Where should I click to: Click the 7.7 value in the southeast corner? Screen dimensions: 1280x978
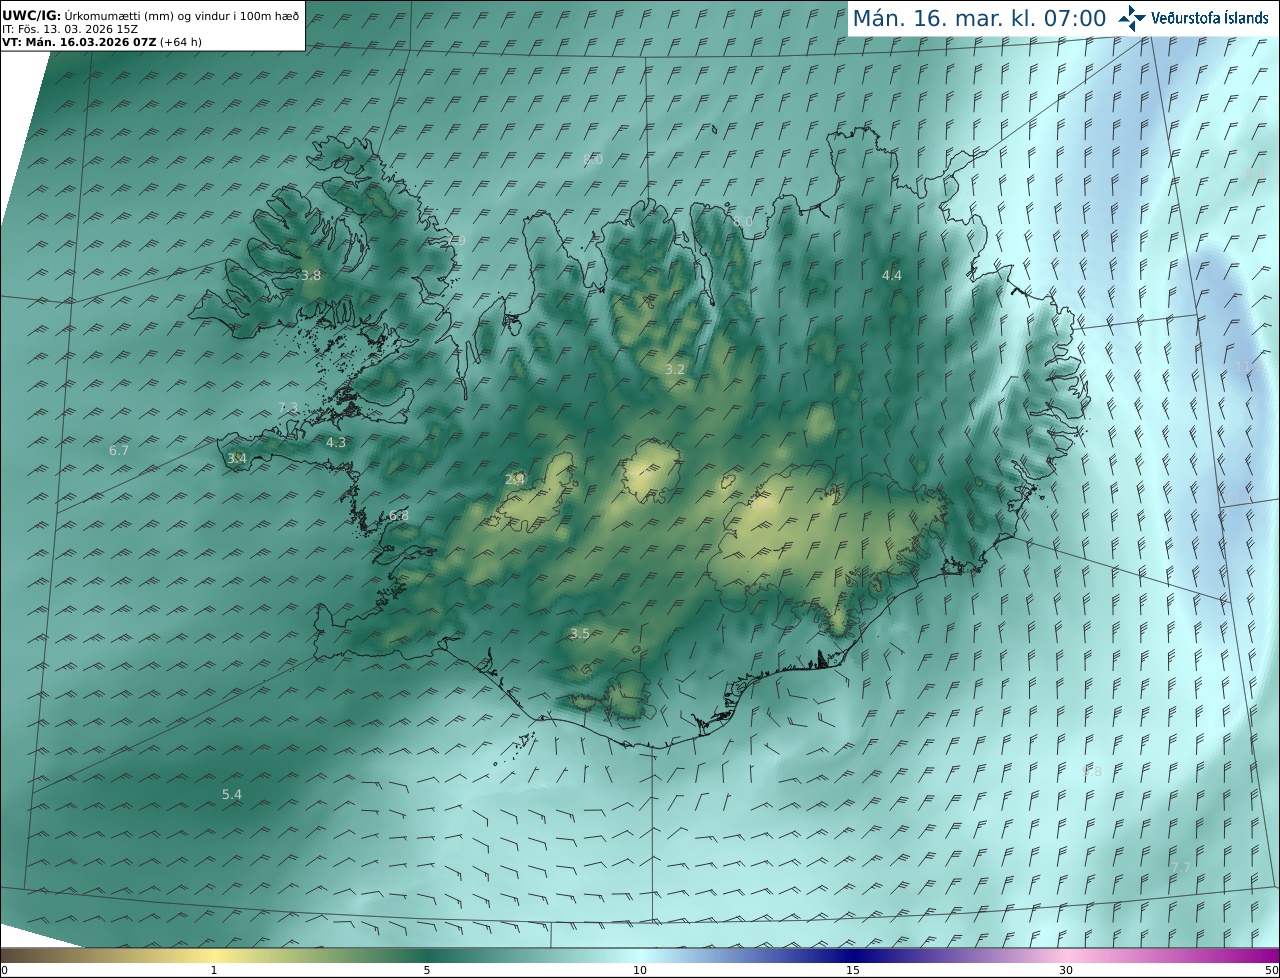click(1181, 867)
